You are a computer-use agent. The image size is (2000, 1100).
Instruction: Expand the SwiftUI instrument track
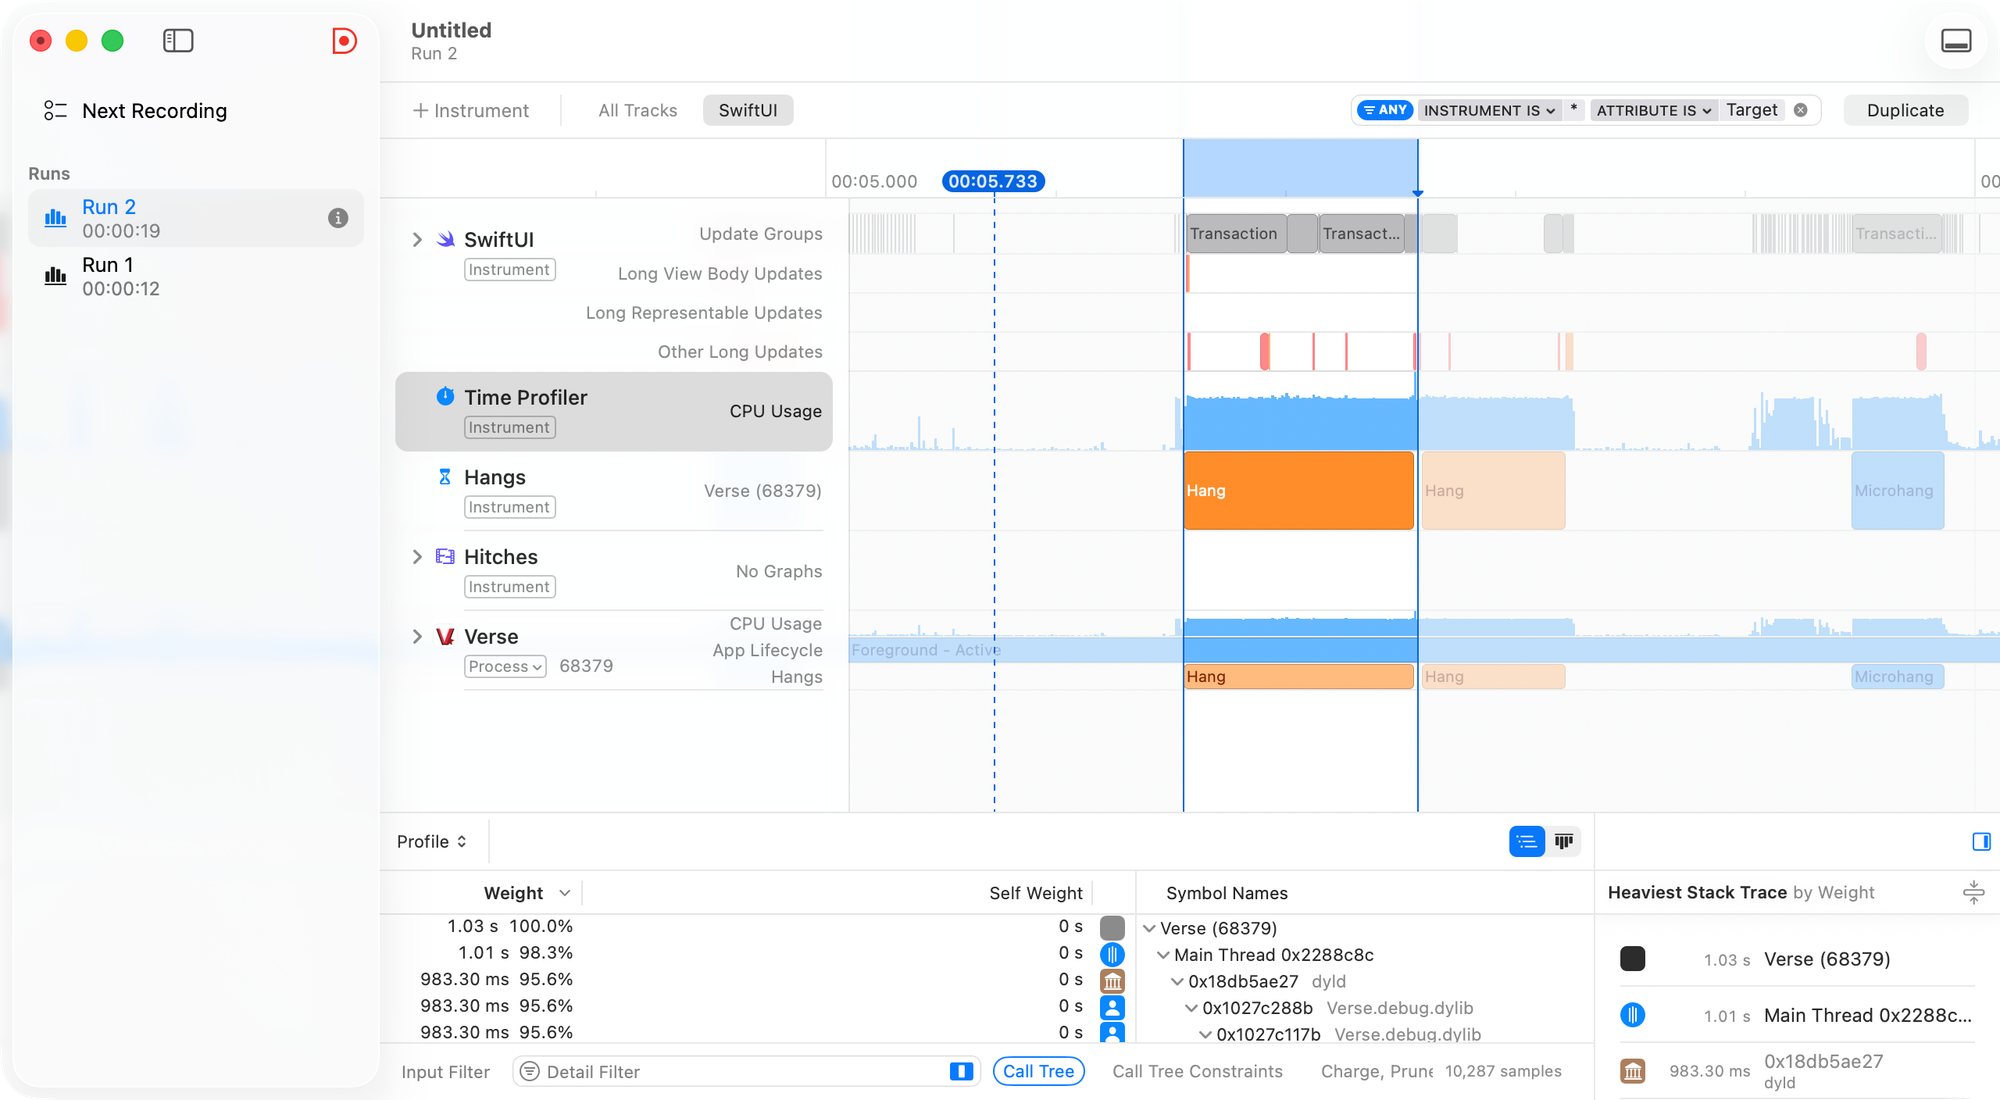coord(417,240)
